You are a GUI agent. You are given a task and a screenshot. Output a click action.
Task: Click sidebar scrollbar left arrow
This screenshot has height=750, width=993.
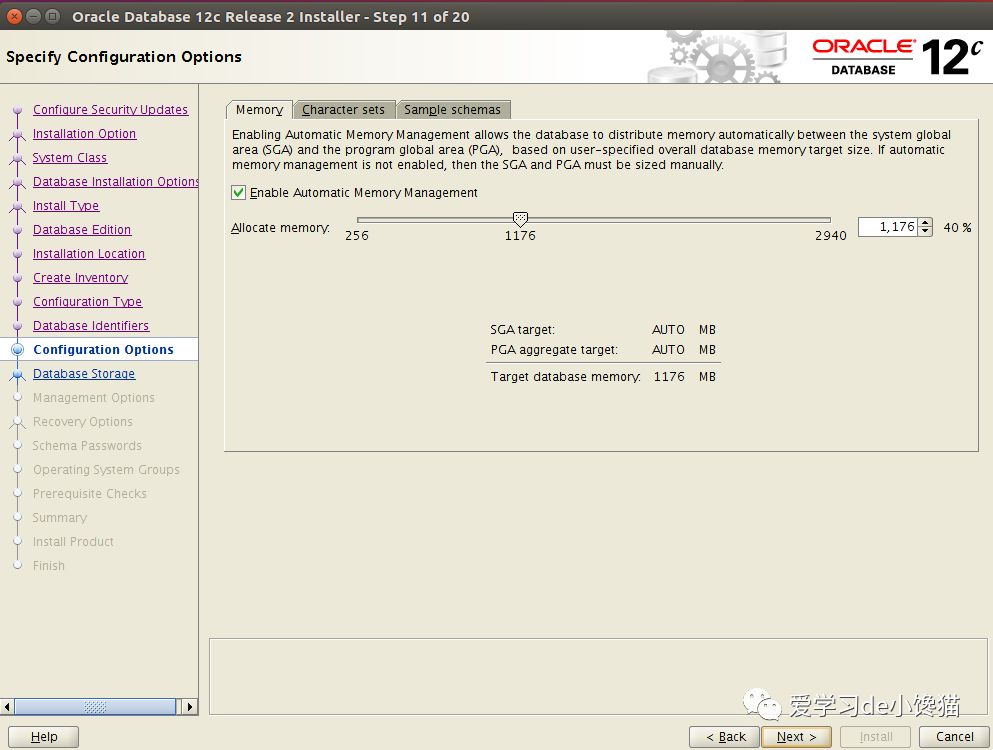7,706
